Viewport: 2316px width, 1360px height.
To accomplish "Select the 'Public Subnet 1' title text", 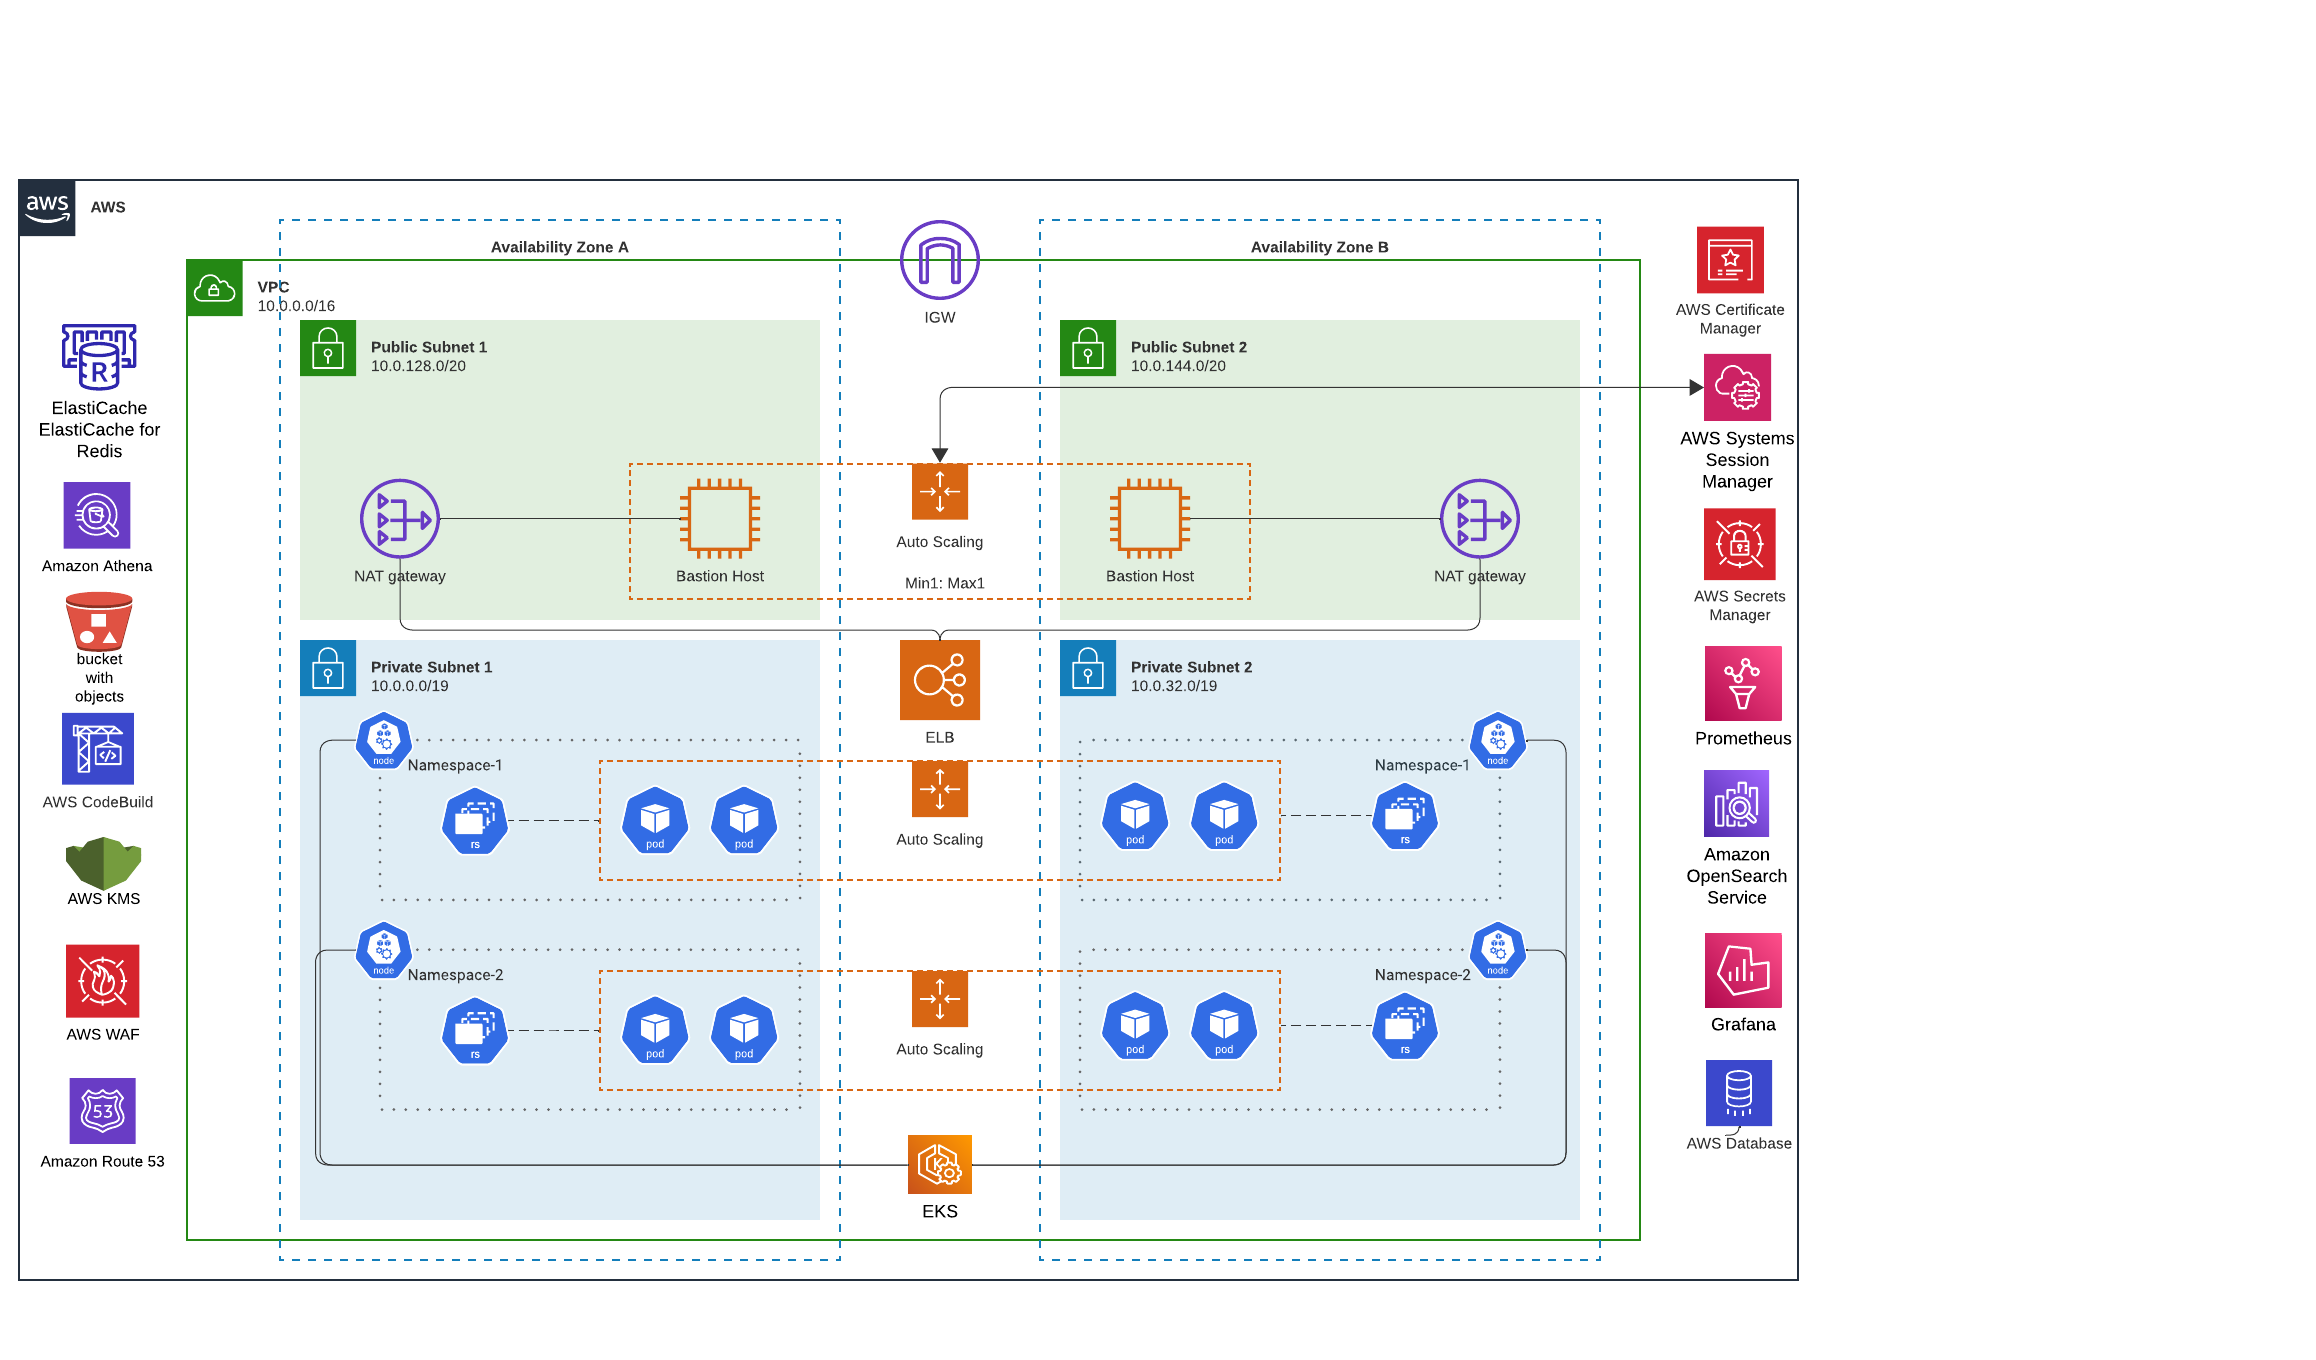I will [429, 347].
